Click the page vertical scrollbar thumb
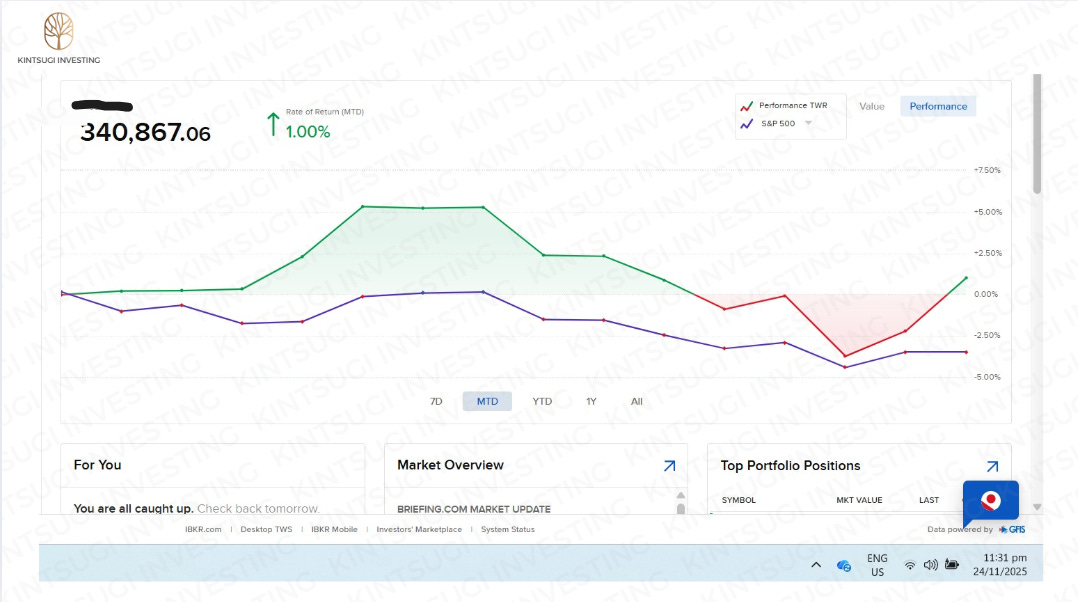The image size is (1078, 602). click(x=1037, y=134)
